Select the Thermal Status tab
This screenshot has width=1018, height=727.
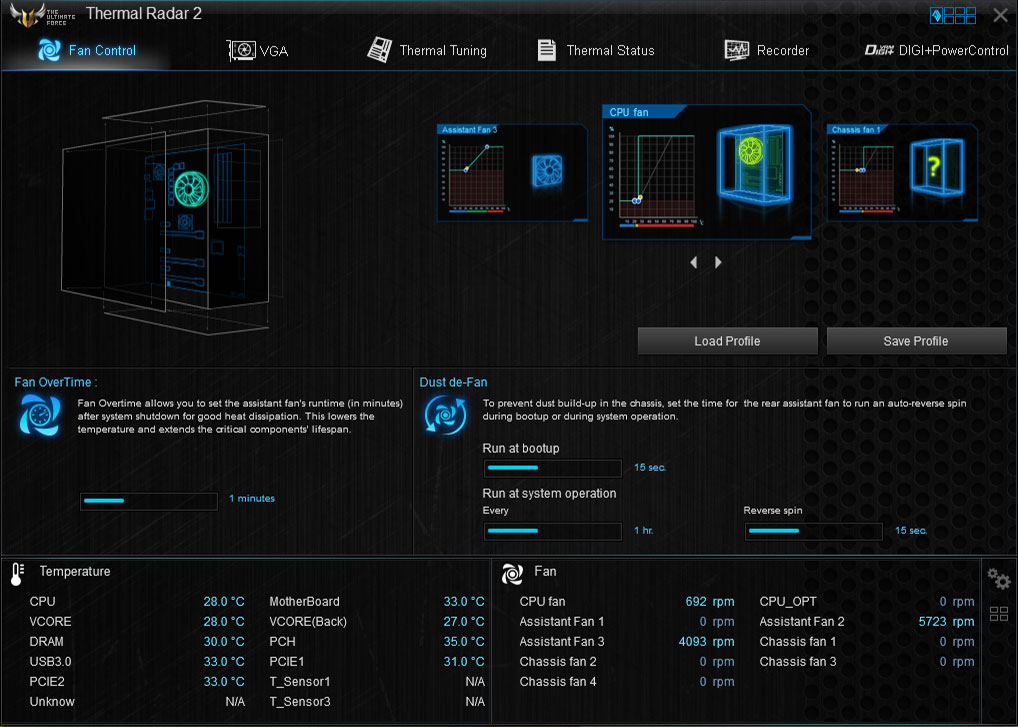(x=596, y=51)
